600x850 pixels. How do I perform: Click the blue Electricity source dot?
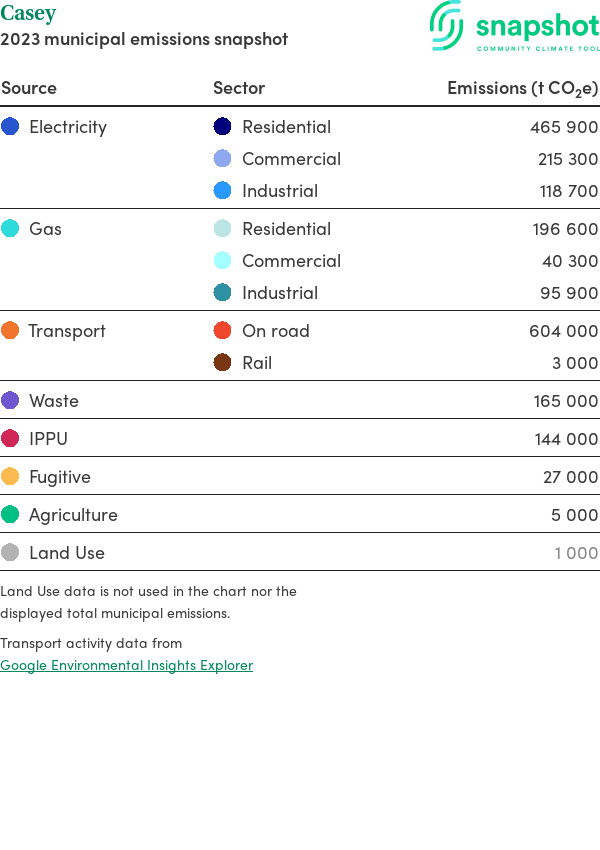click(x=10, y=126)
